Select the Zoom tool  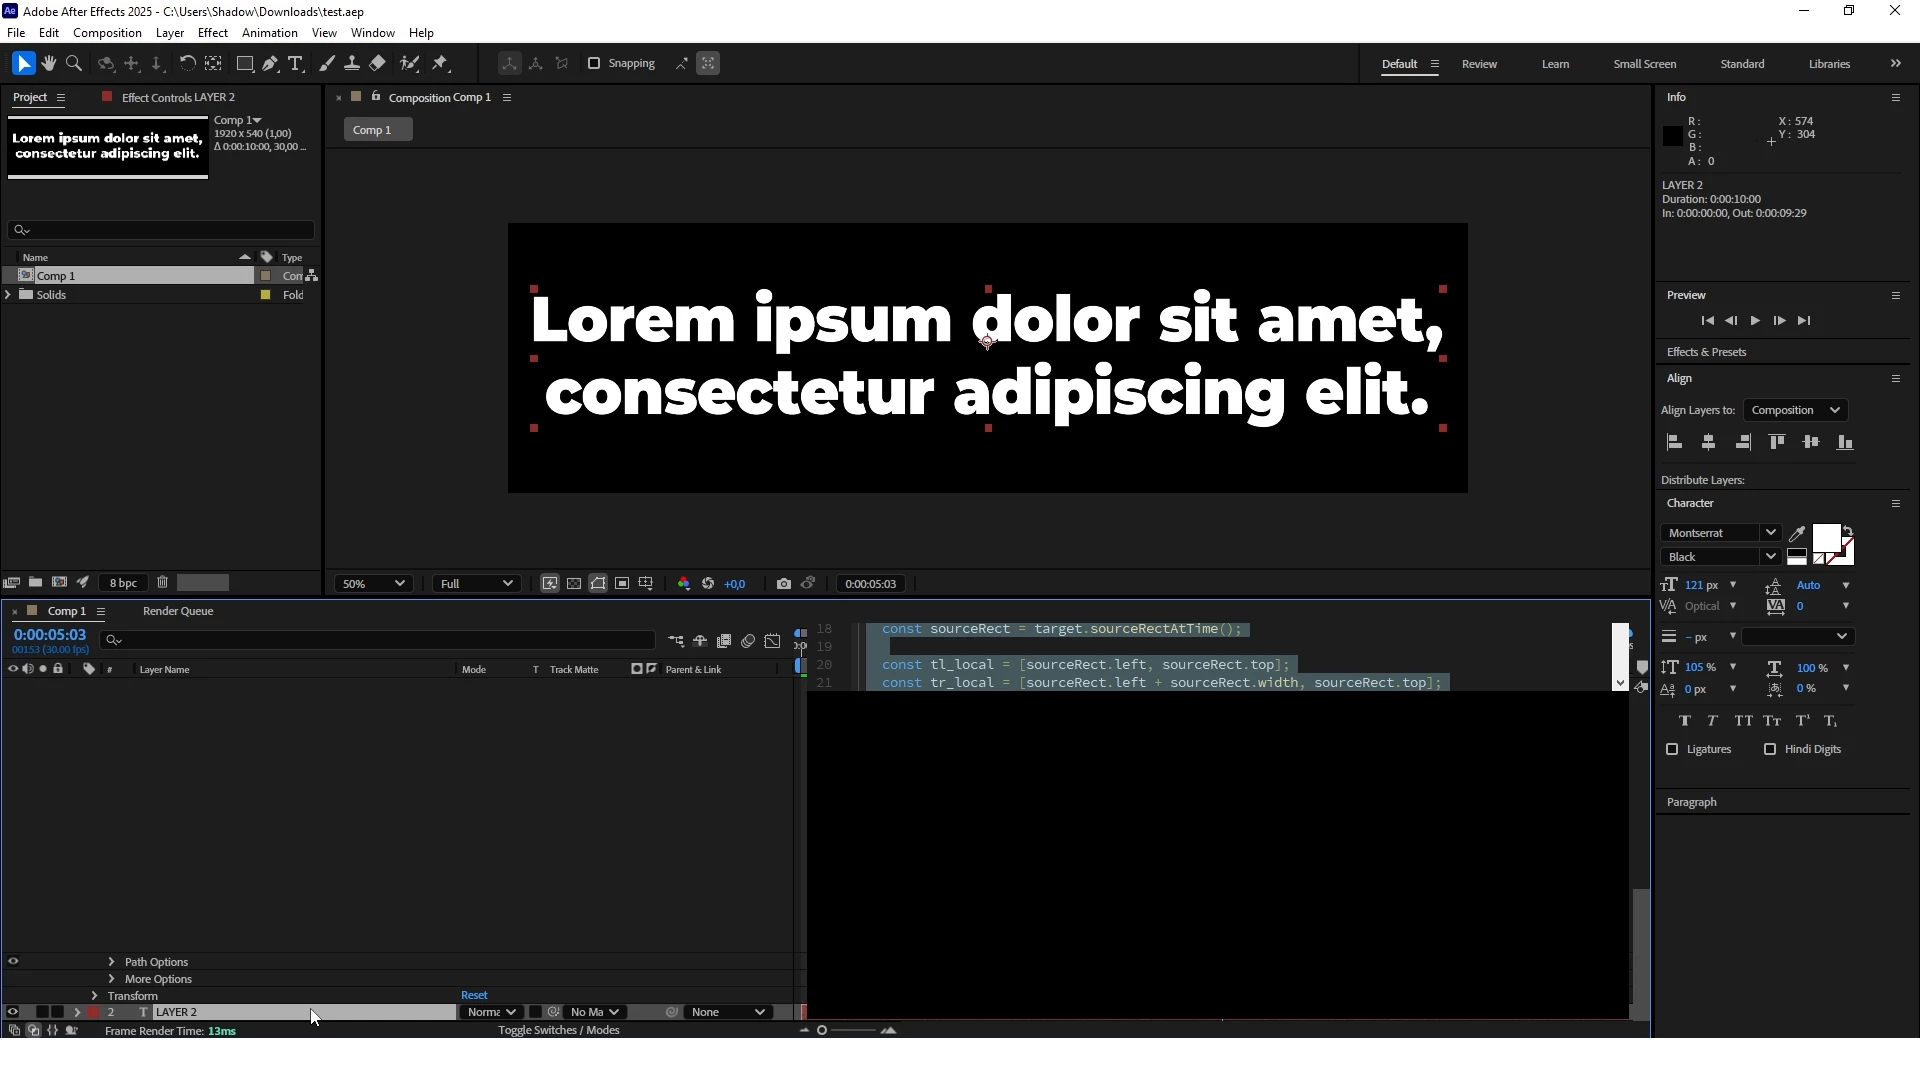(73, 63)
